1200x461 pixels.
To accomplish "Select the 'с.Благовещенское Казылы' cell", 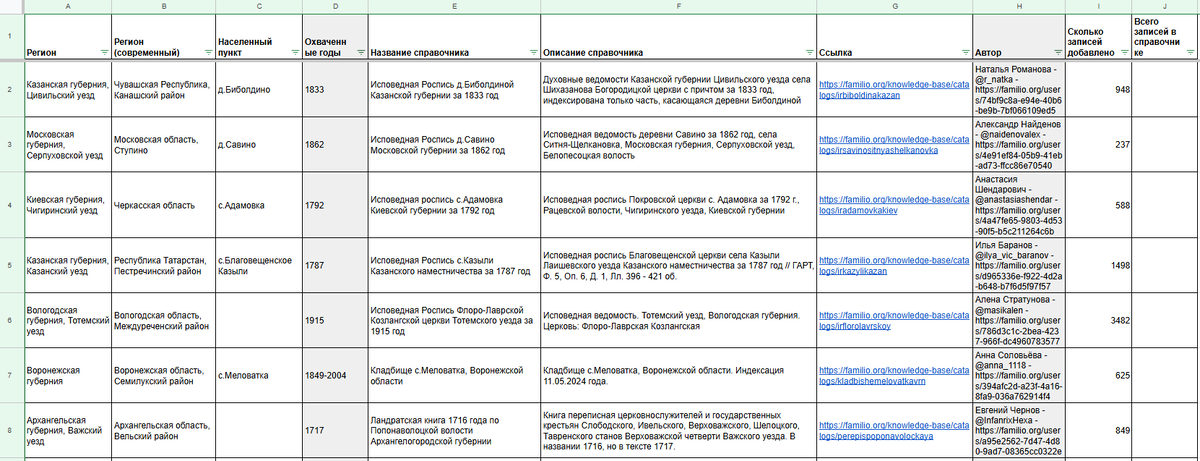I will 257,265.
